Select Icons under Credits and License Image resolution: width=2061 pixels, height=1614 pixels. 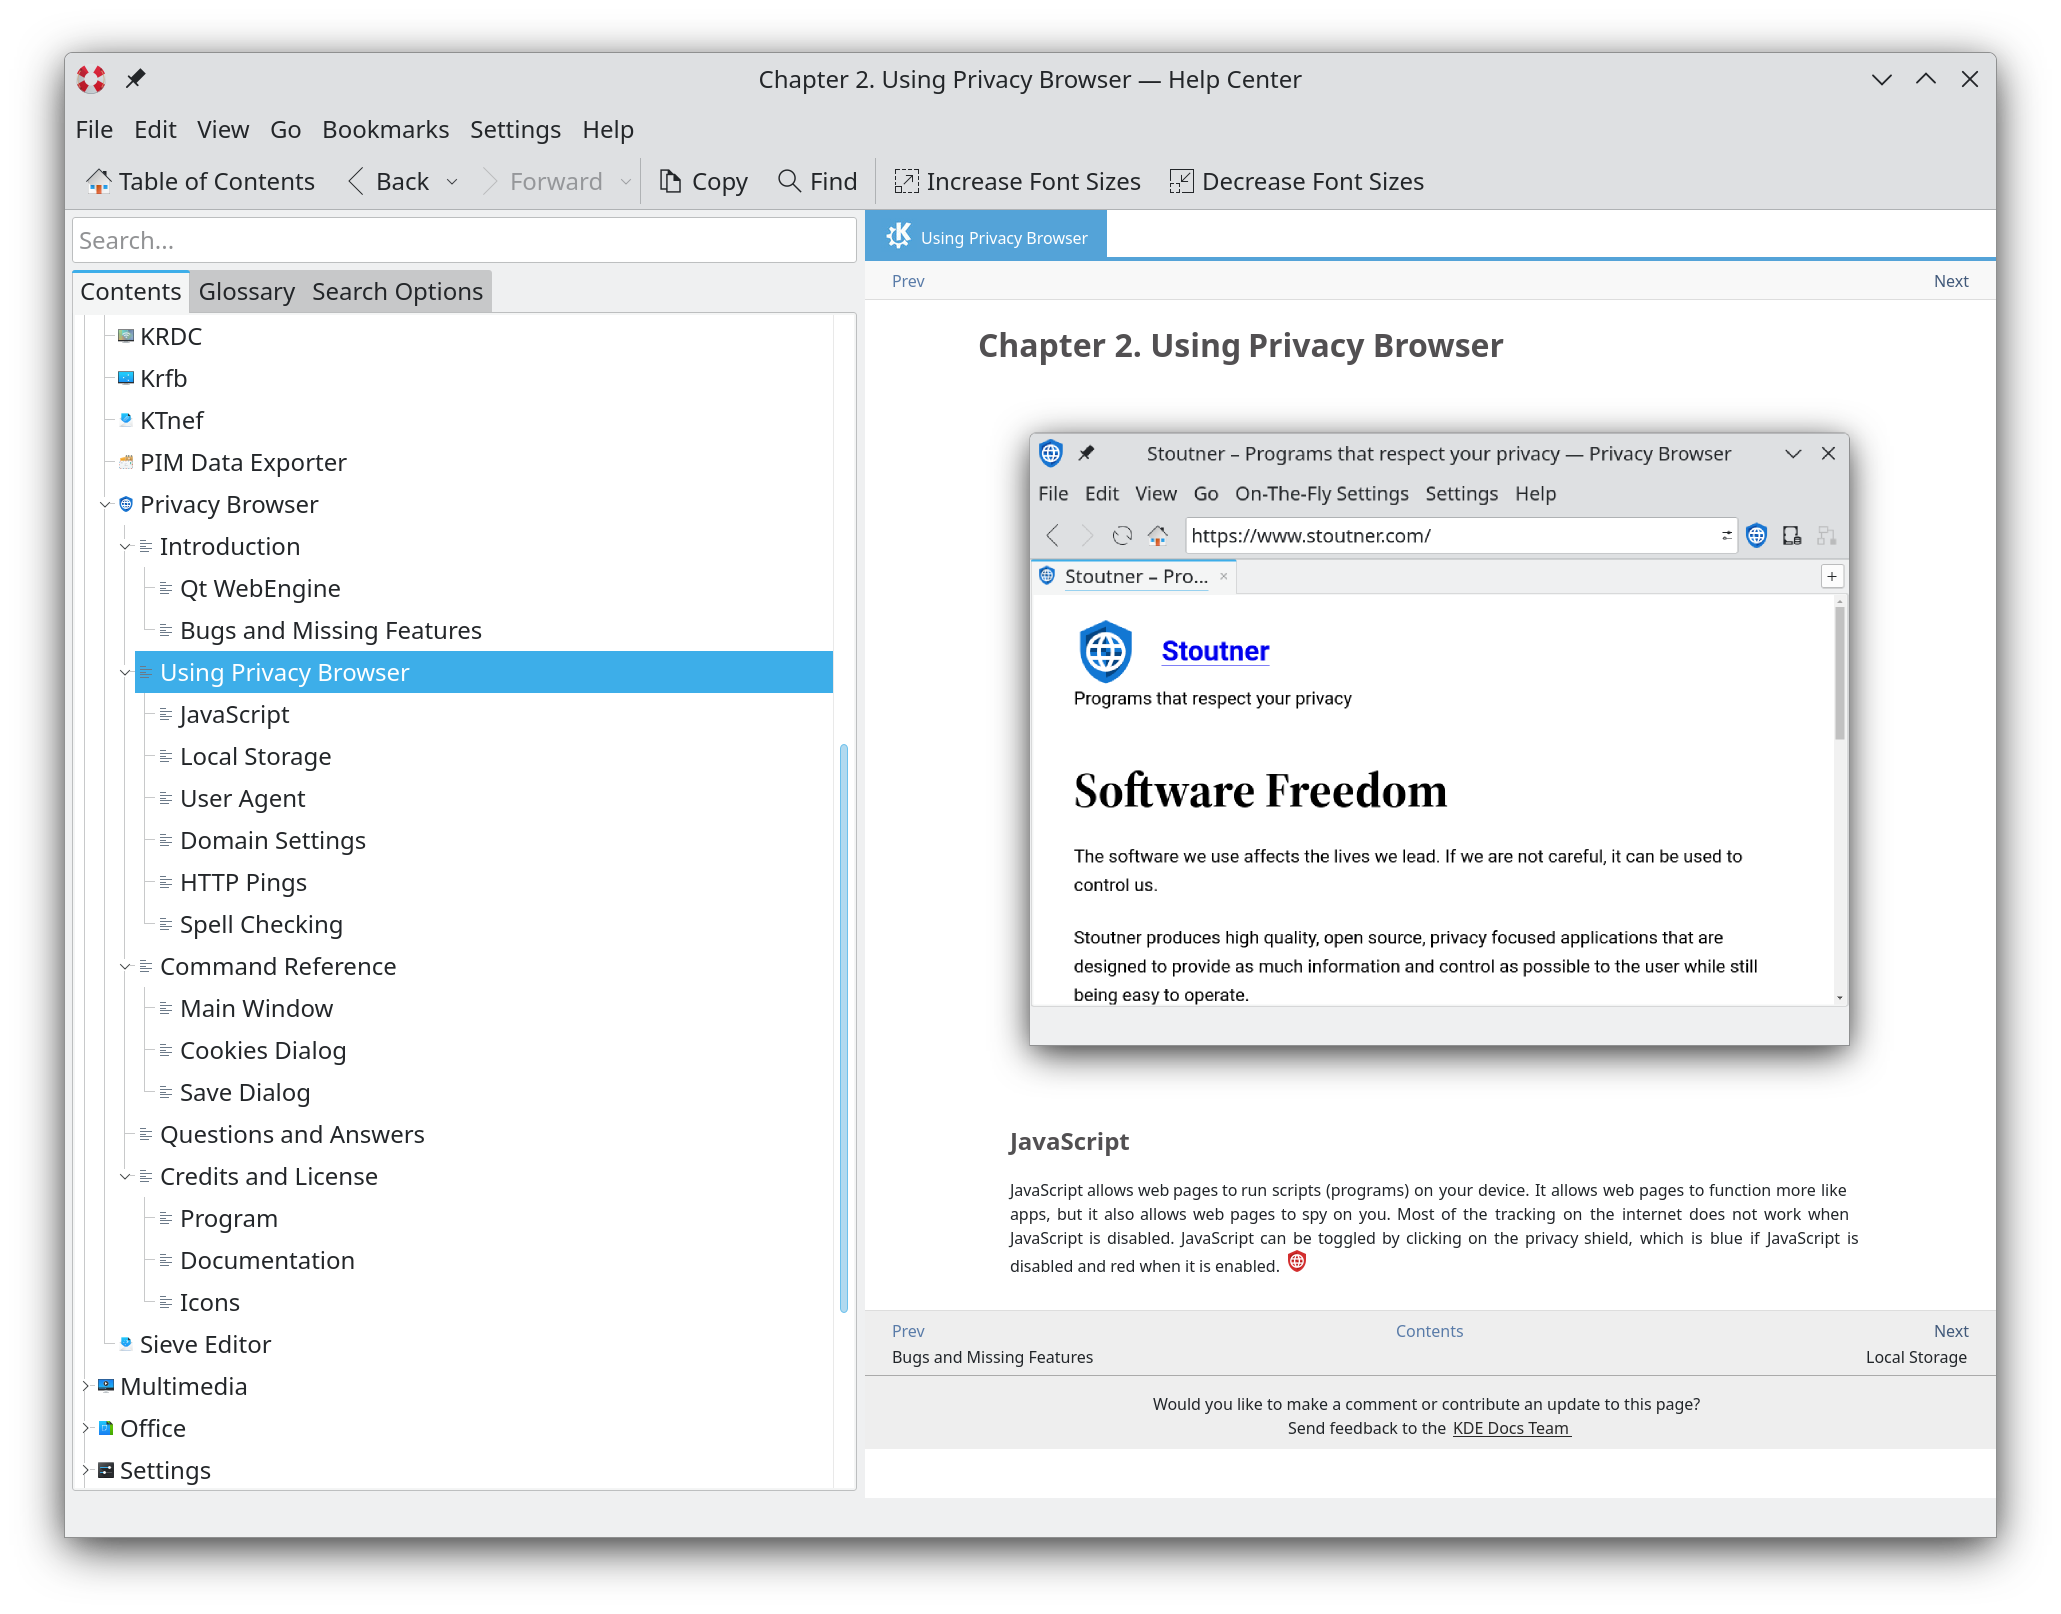click(x=209, y=1303)
